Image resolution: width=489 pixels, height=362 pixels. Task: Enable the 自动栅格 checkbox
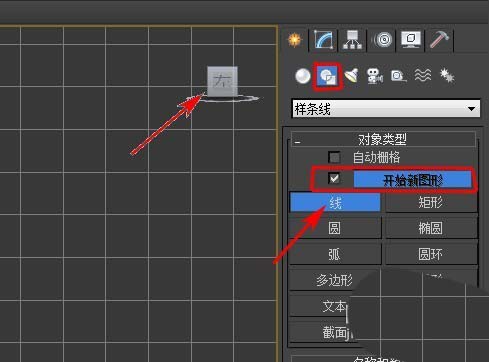pos(334,157)
